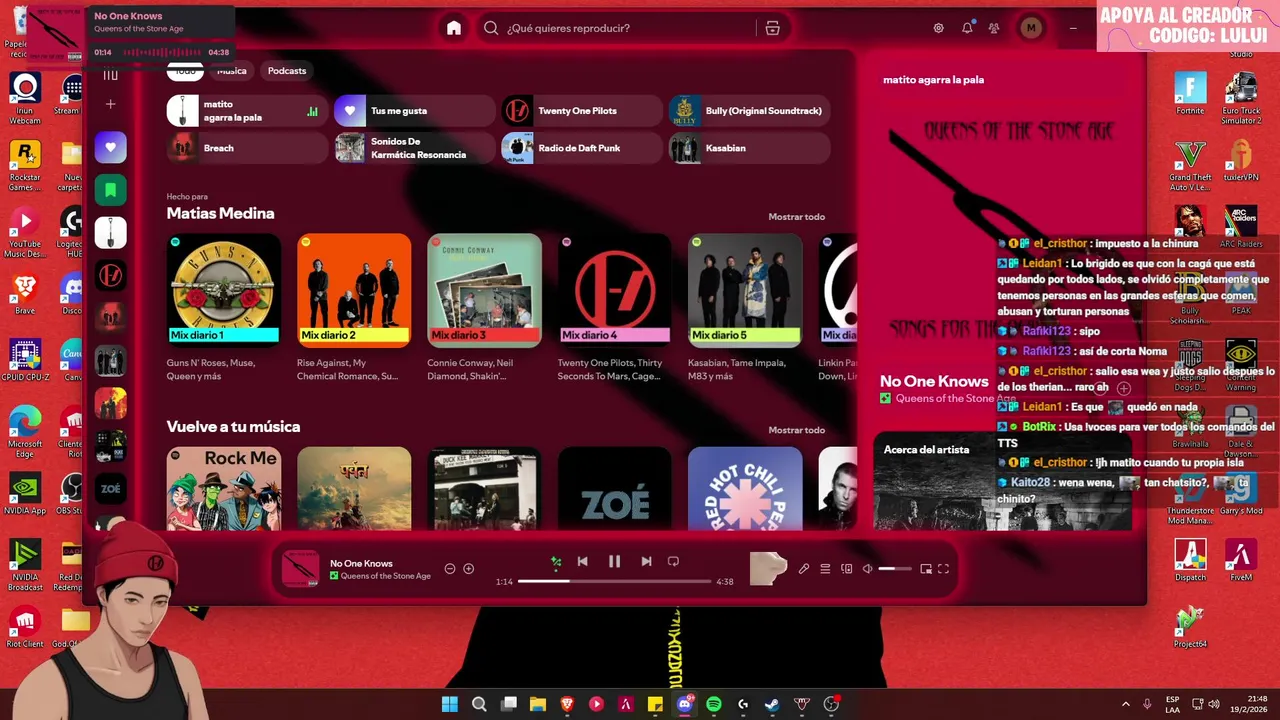Open Your Episodes bookmark icon in sidebar
The width and height of the screenshot is (1280, 720).
coord(111,190)
